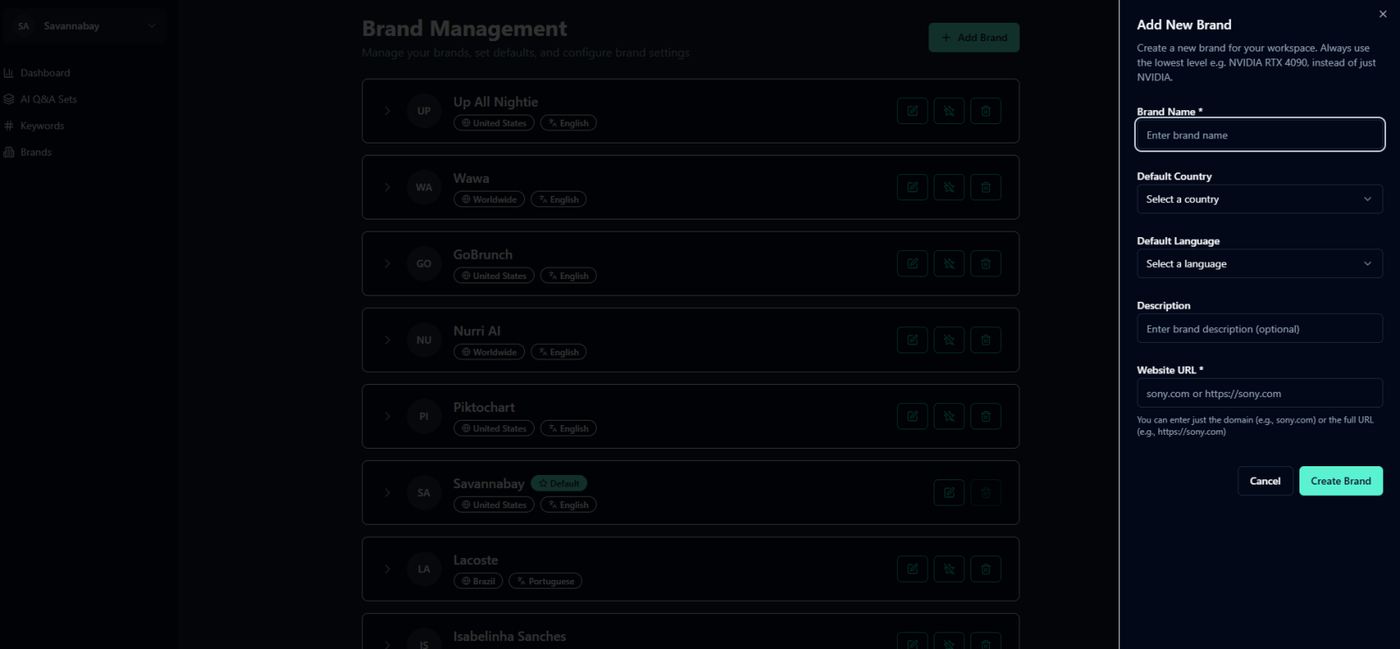The width and height of the screenshot is (1400, 649).
Task: Click United States tag on Up All Nightie
Action: tap(494, 123)
